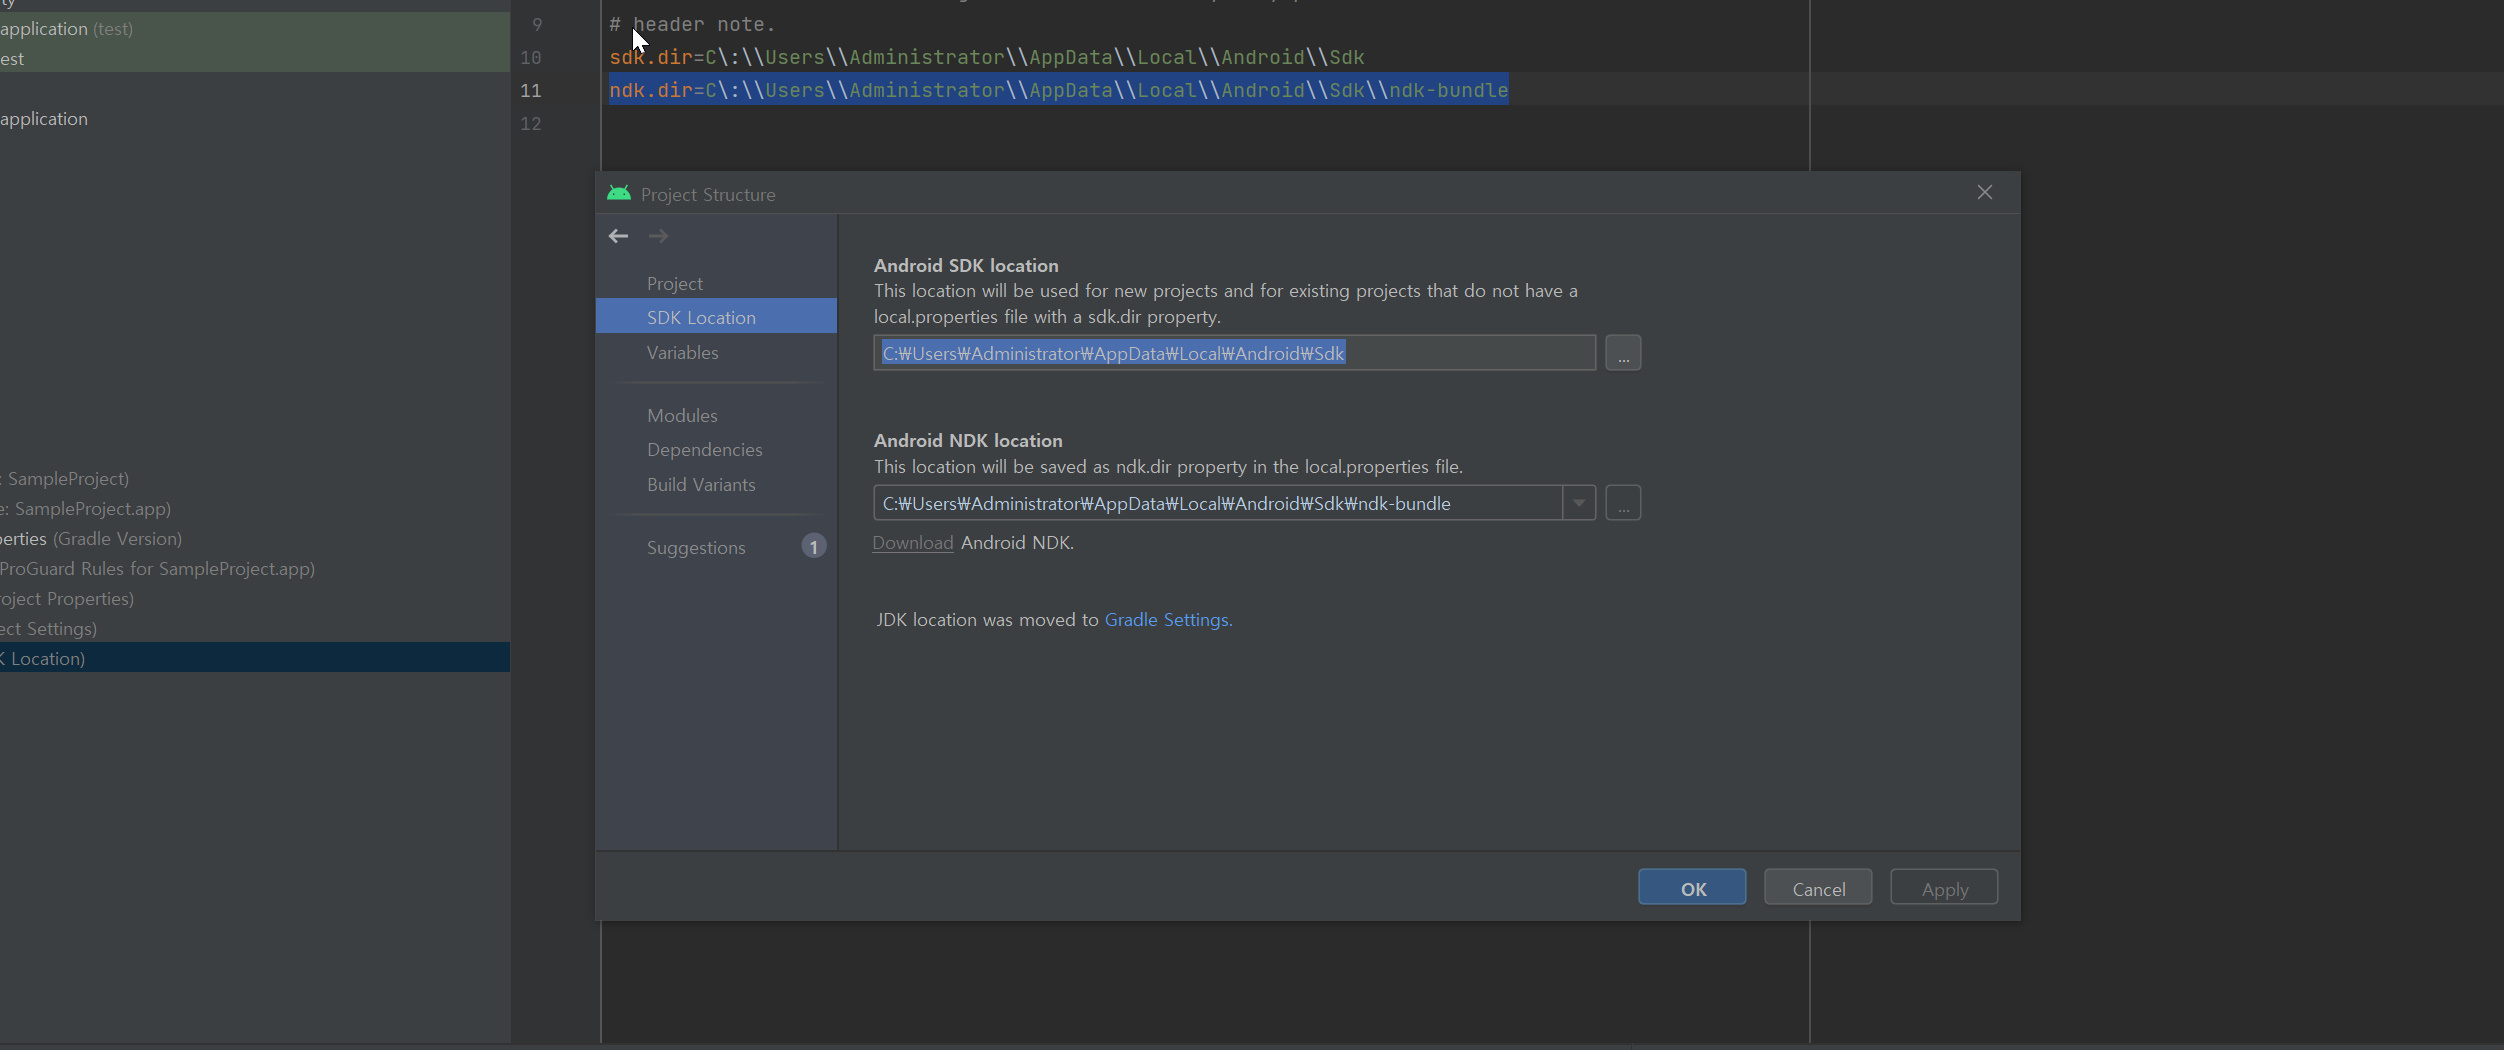Click the '# header note.' comment line

[x=692, y=24]
